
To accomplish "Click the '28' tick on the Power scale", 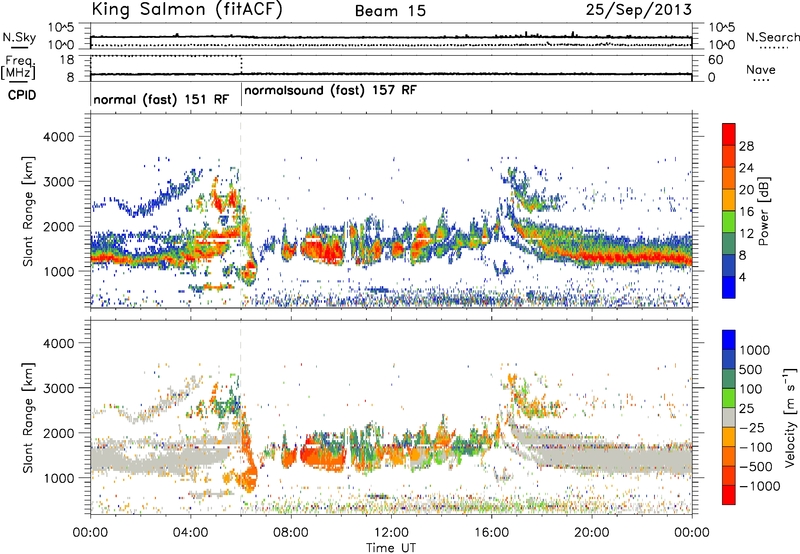I will tap(746, 146).
